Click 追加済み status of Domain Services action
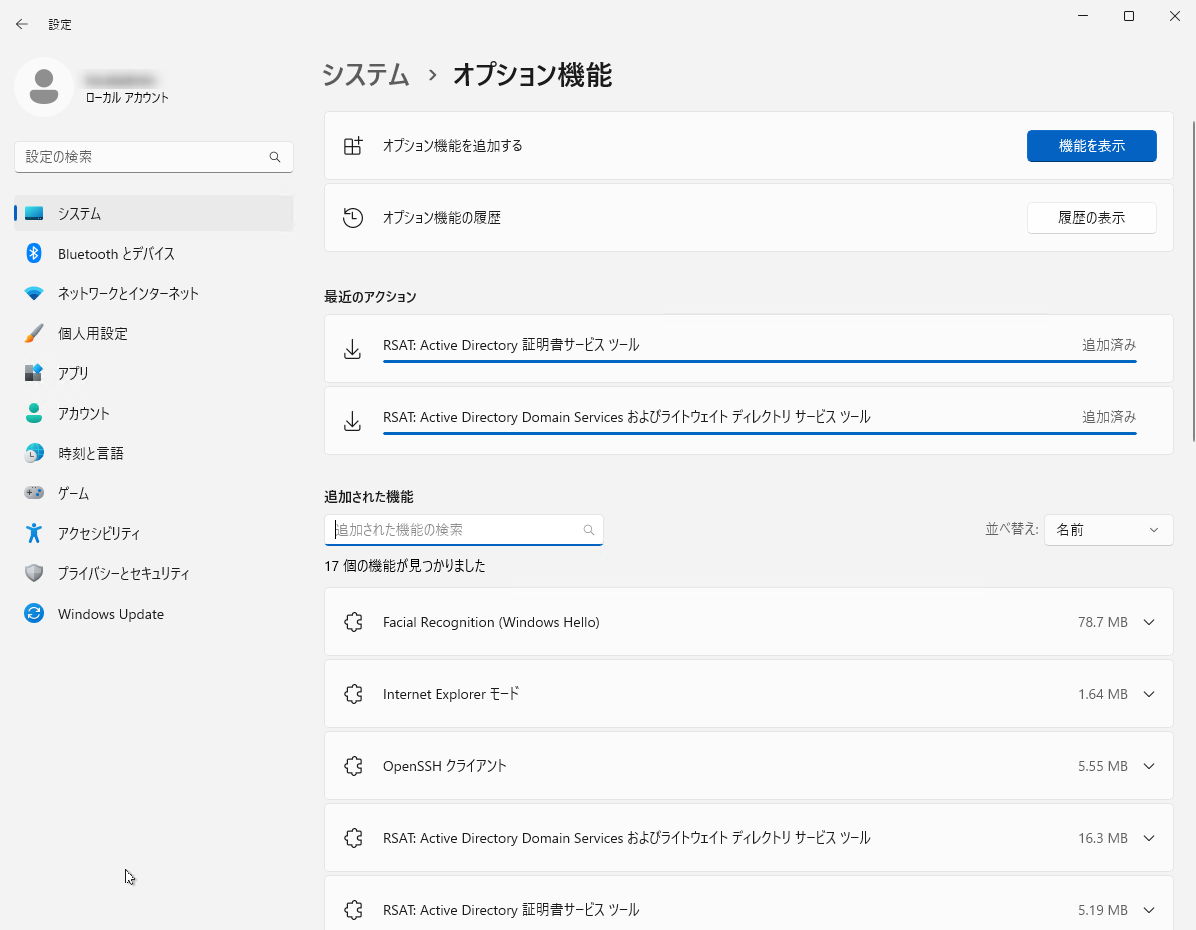The image size is (1196, 930). (x=1109, y=417)
